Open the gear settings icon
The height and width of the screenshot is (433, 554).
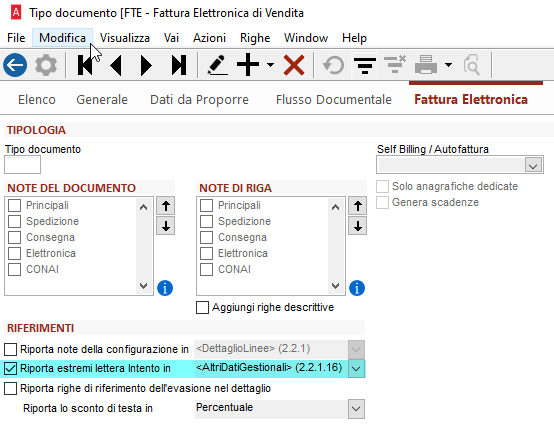[46, 65]
